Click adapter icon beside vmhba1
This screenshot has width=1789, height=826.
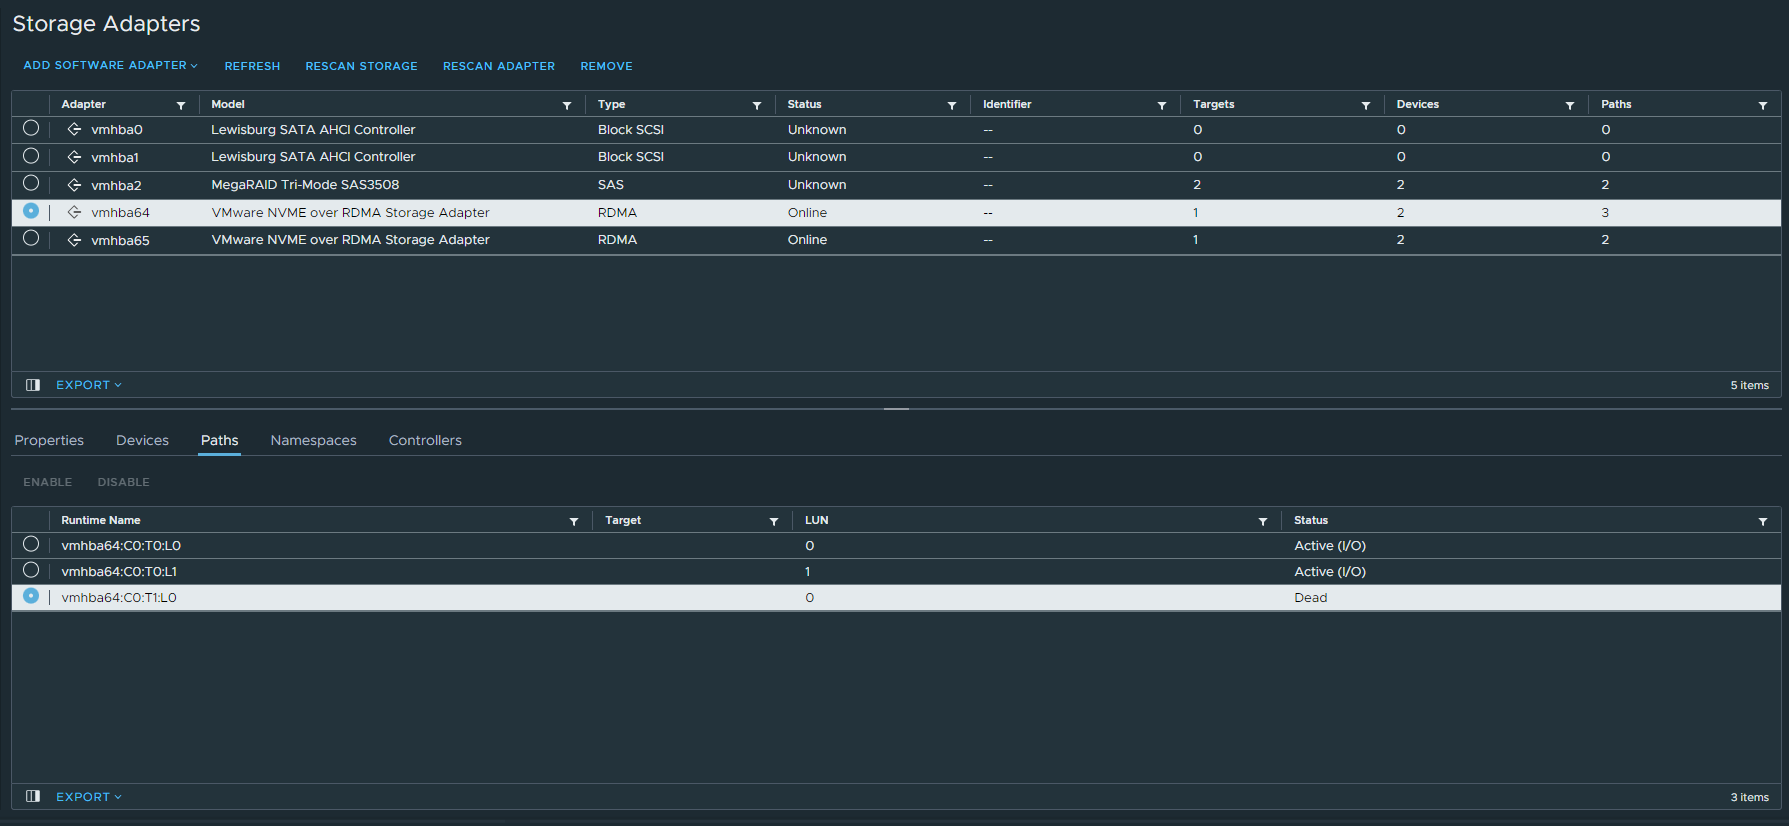[x=74, y=157]
